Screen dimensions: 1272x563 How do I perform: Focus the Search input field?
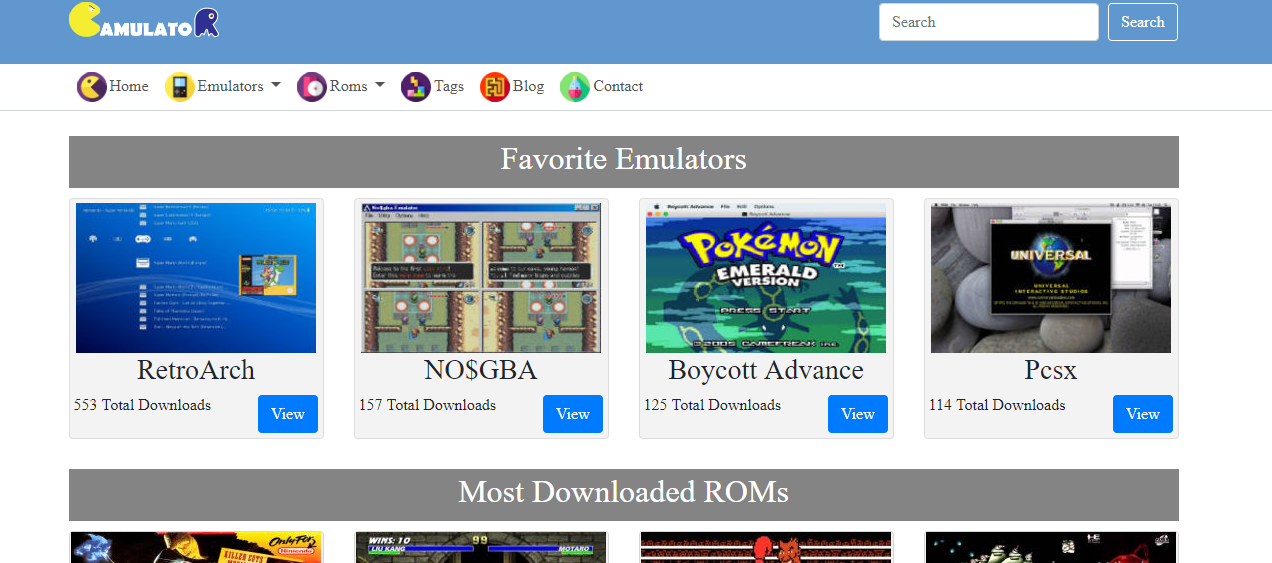[989, 22]
